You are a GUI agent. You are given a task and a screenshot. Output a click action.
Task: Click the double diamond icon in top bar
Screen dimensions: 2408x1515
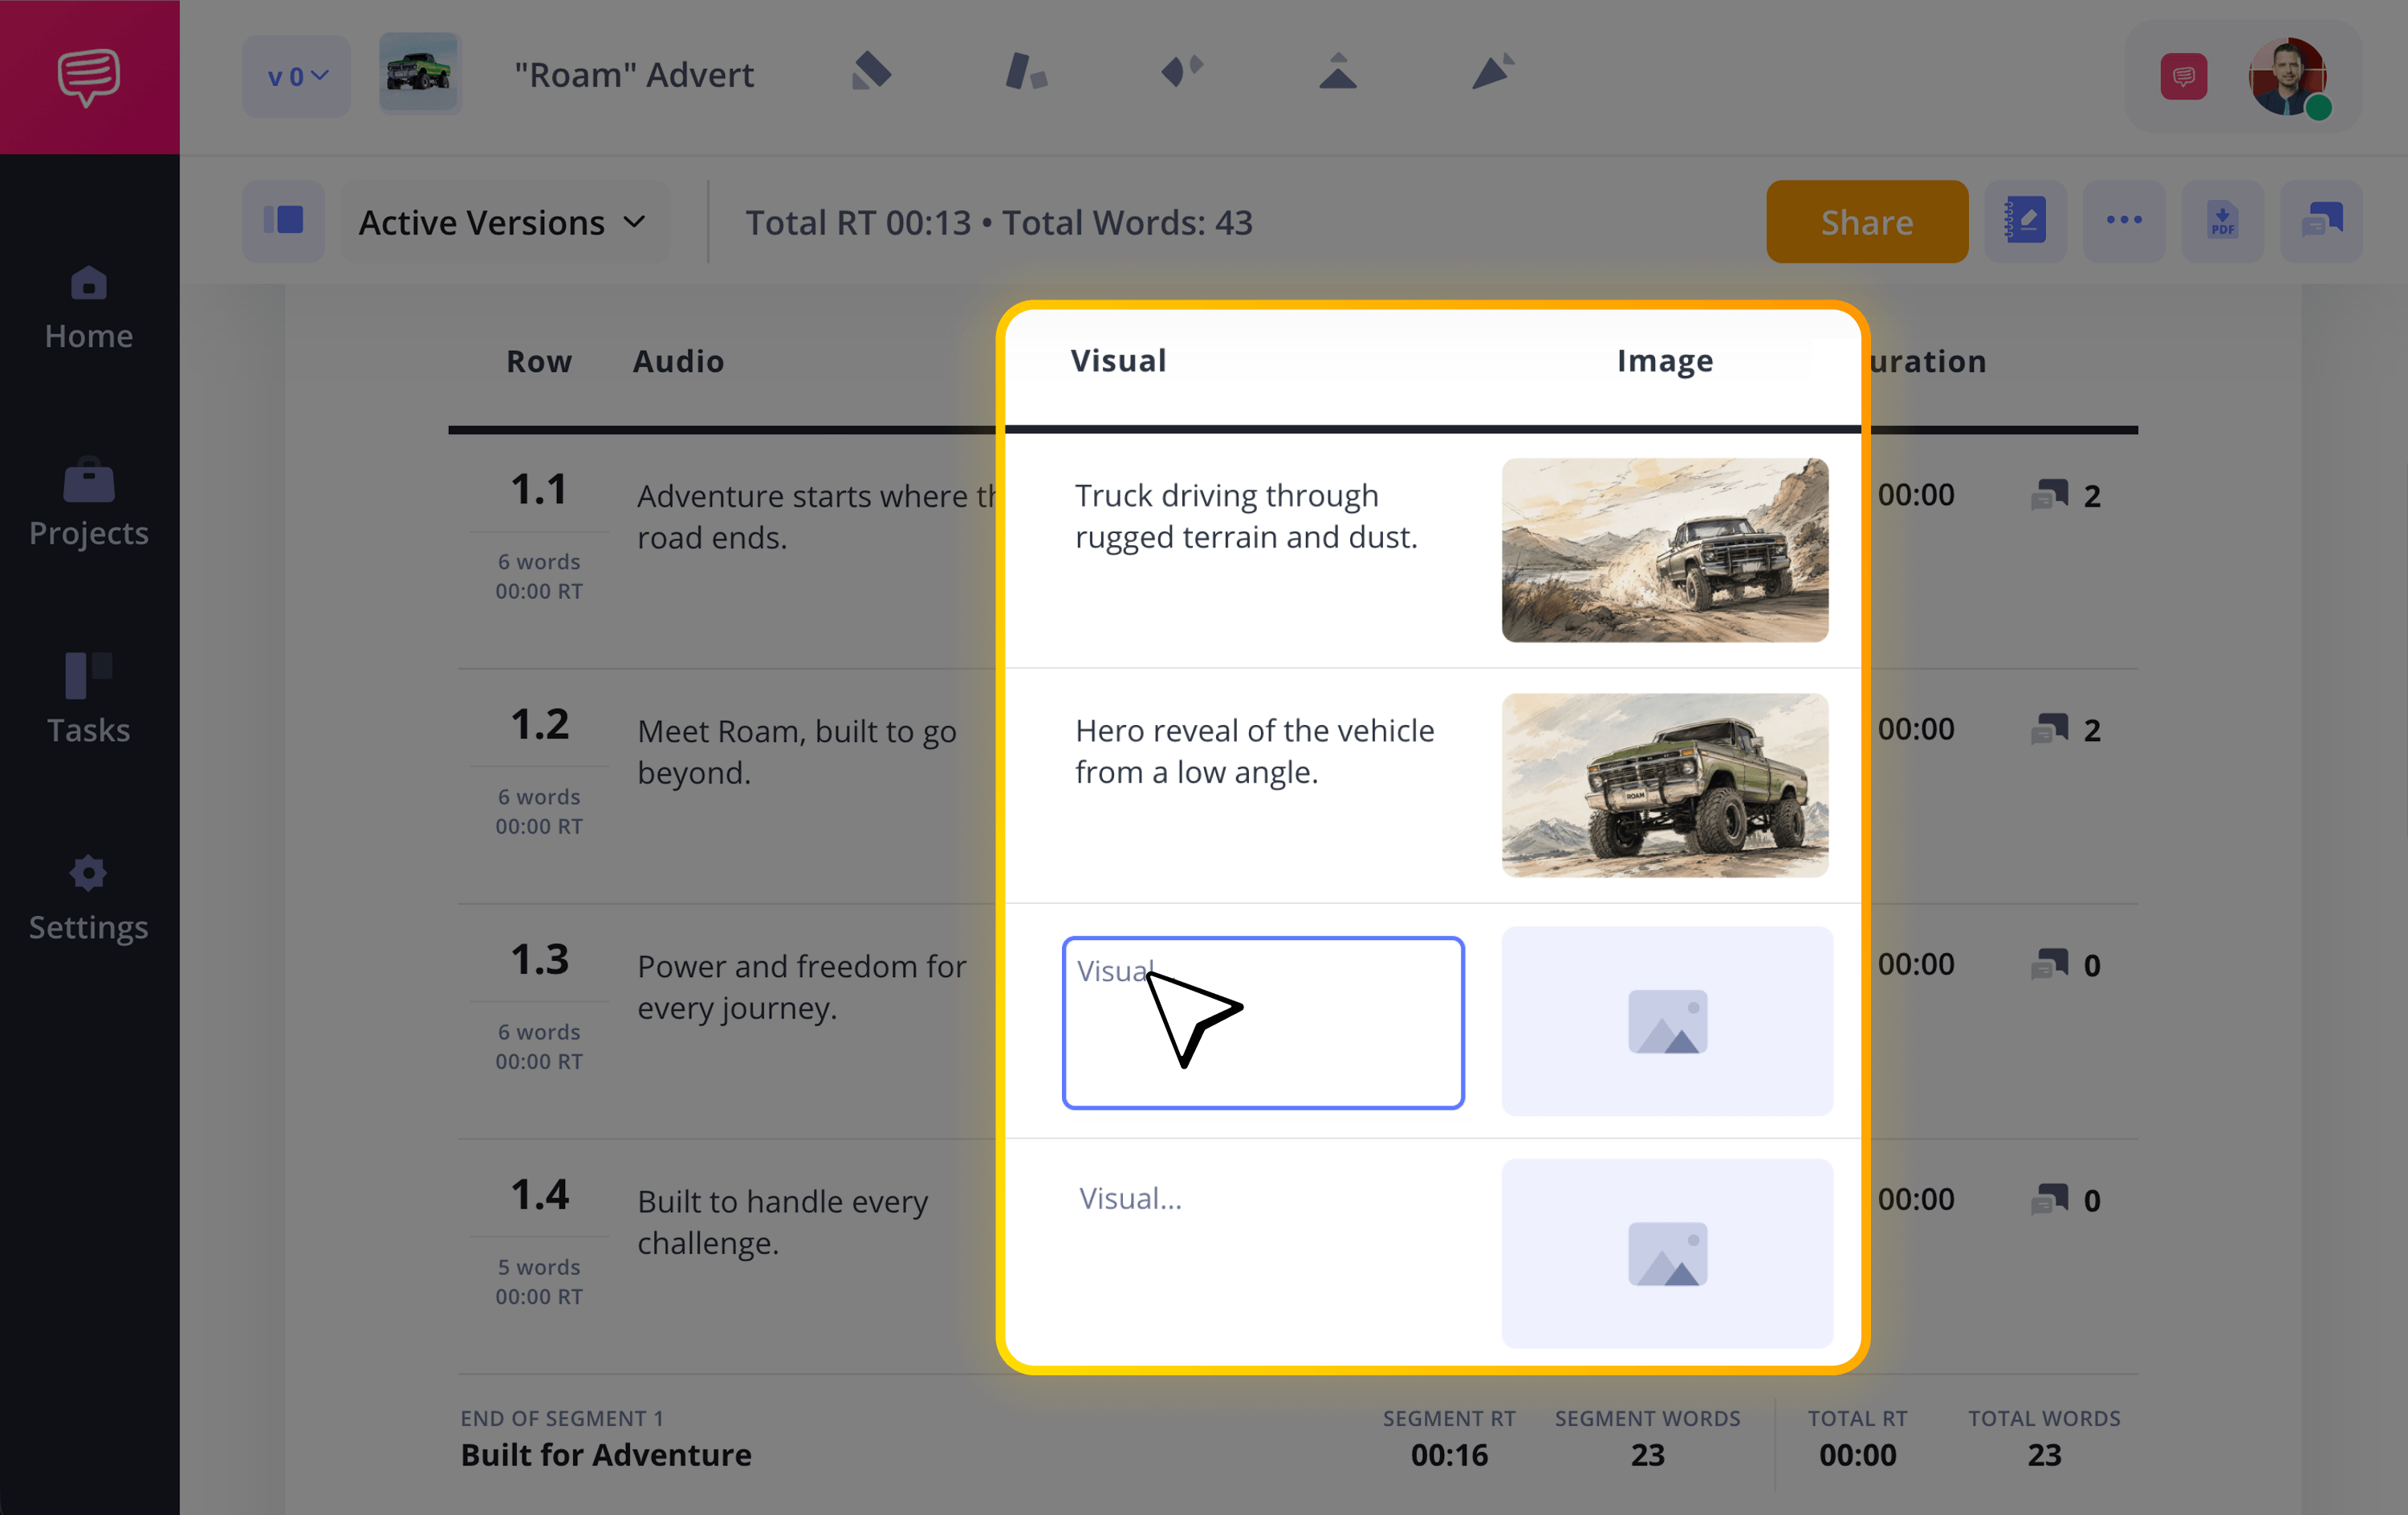[1182, 72]
